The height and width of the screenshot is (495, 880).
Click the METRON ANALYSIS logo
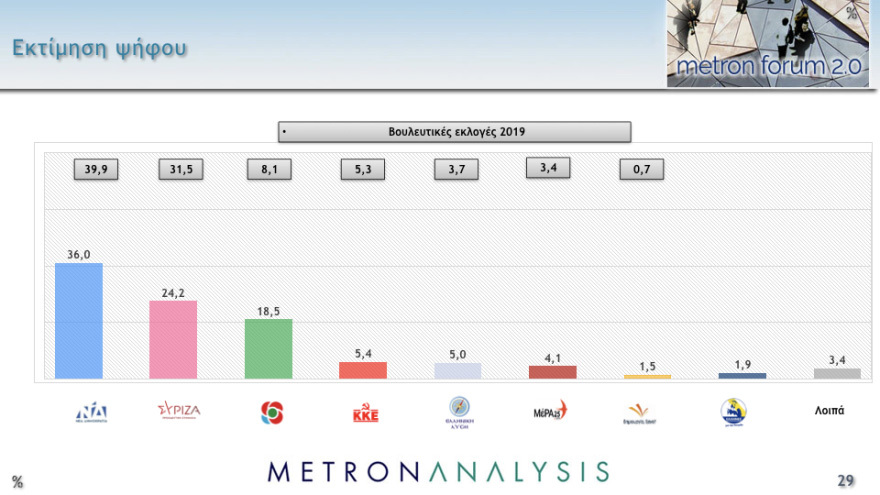click(x=438, y=472)
